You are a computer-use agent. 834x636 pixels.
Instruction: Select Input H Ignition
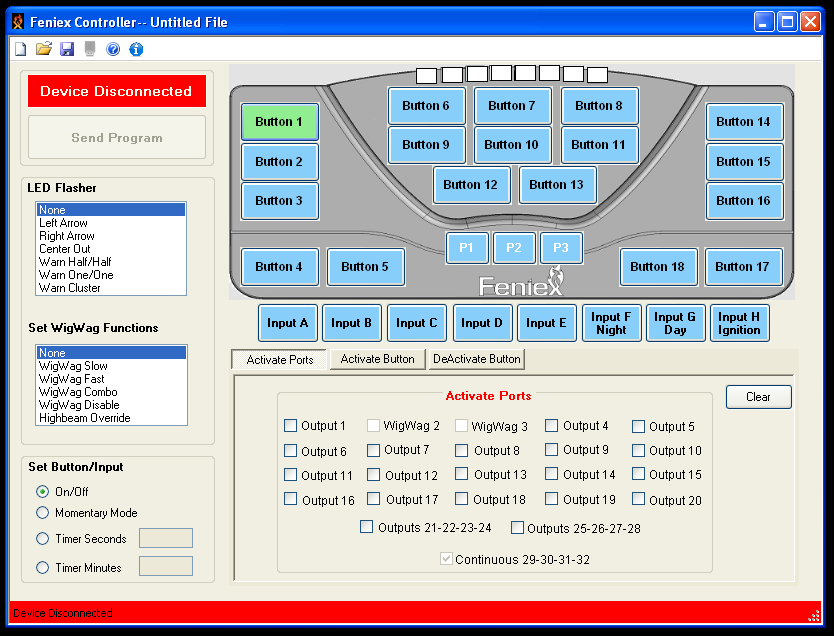tap(739, 323)
